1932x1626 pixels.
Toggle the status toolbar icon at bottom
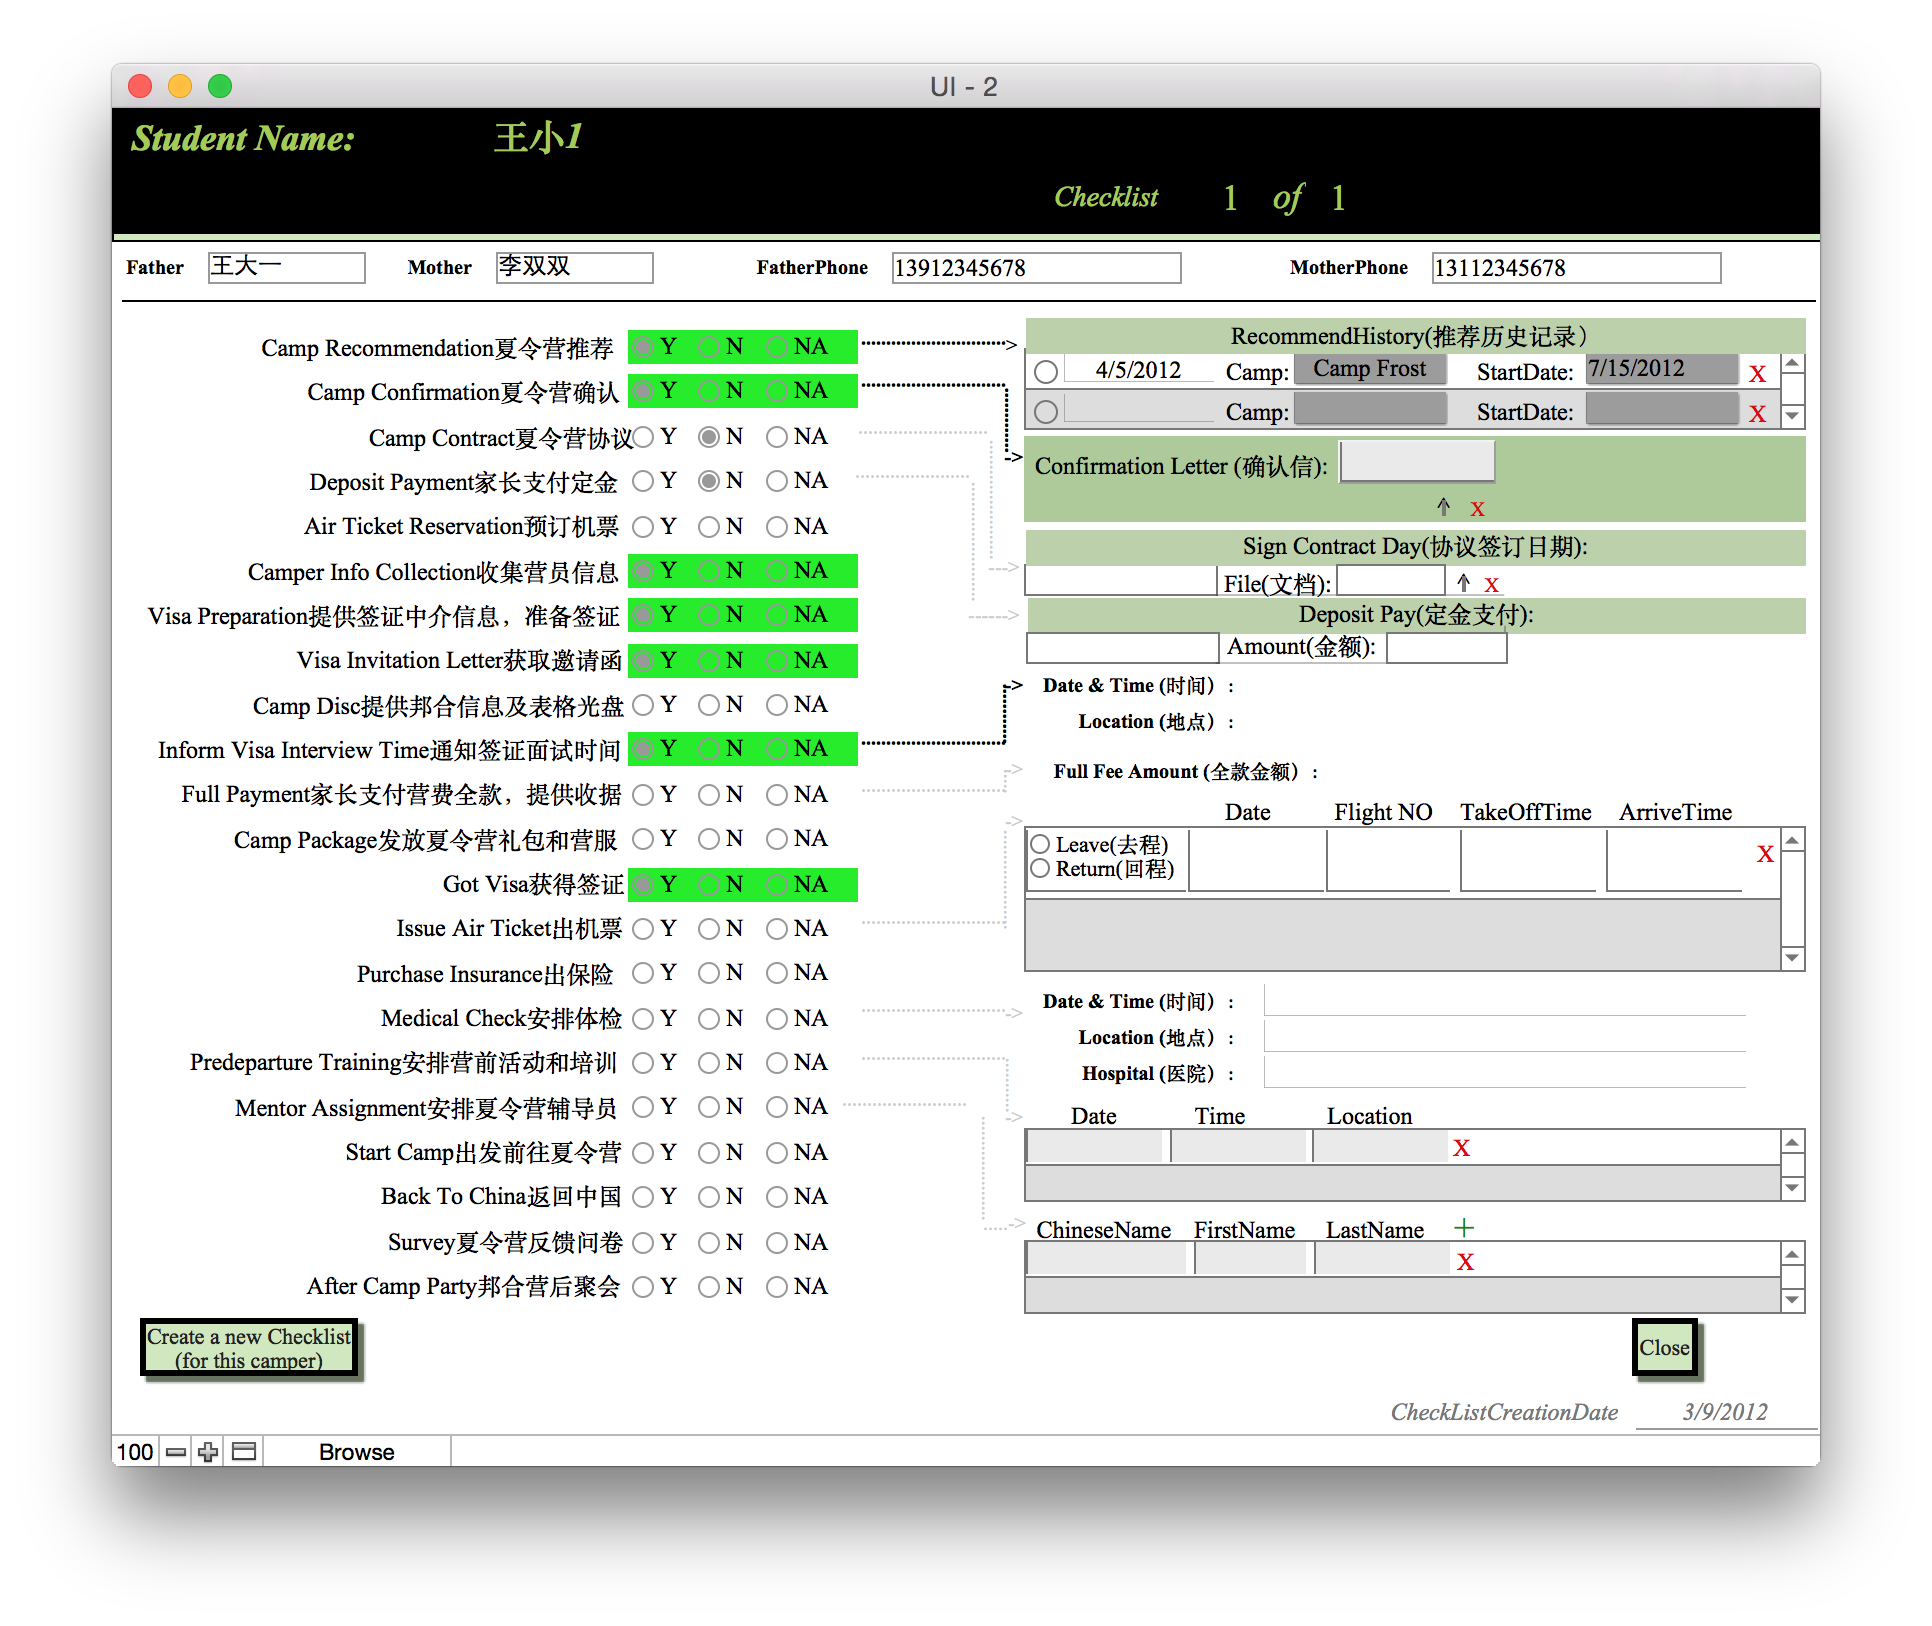[244, 1452]
